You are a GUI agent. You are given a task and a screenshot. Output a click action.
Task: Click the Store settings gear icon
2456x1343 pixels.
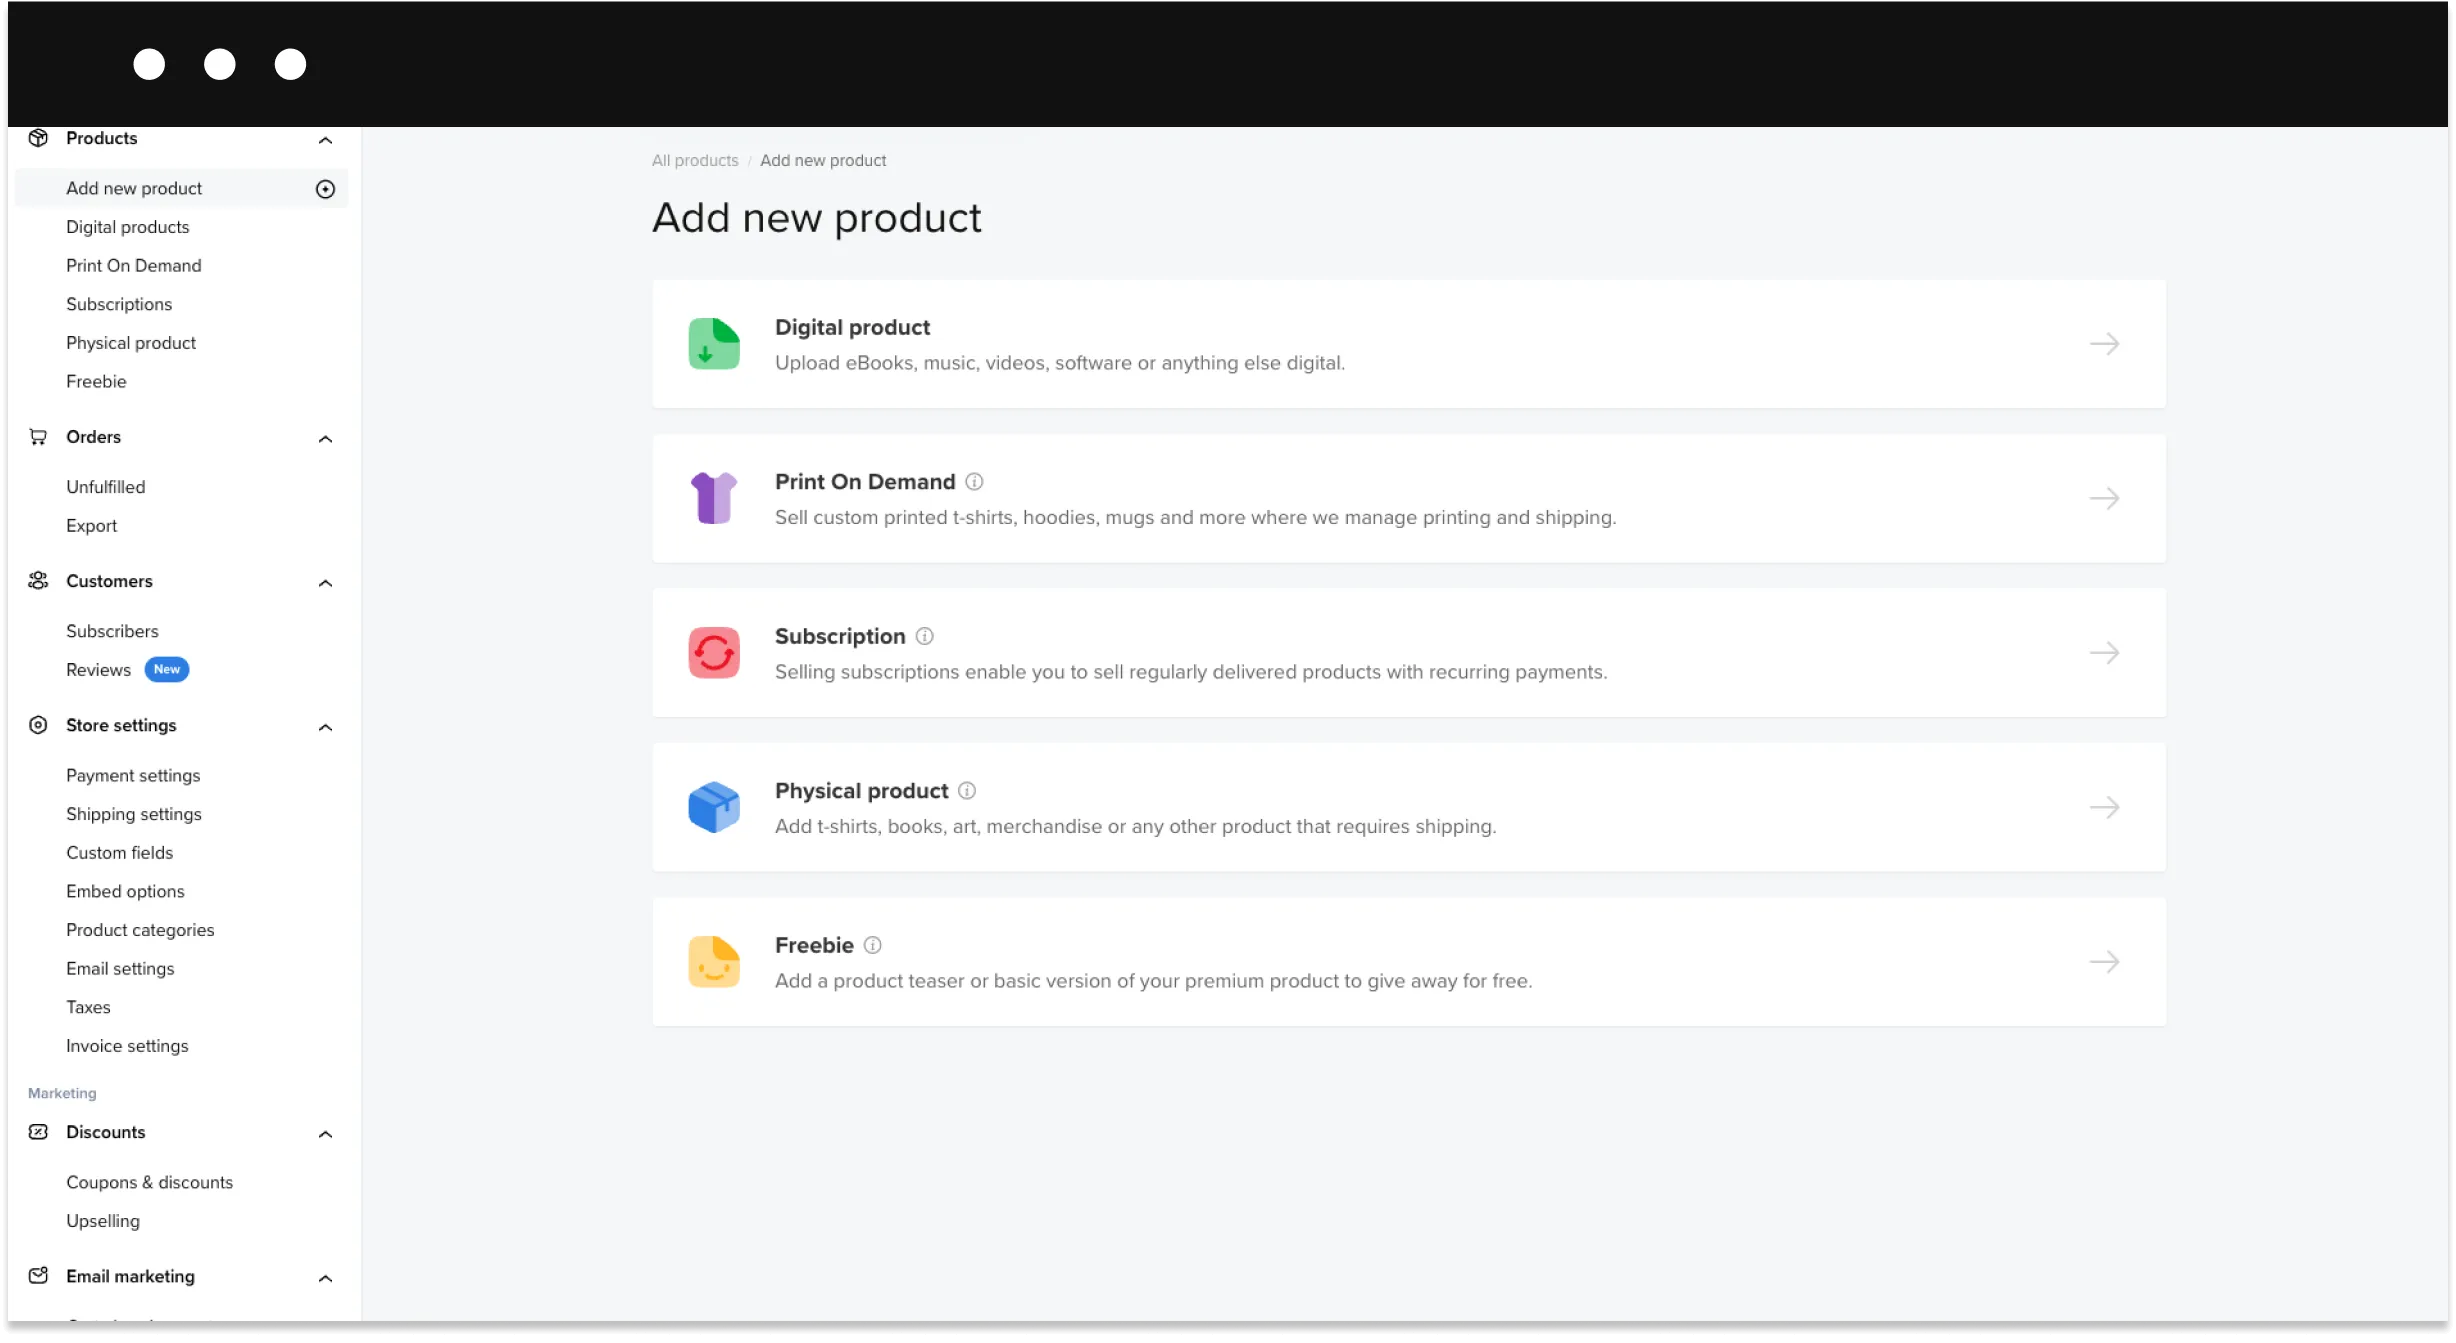[38, 725]
